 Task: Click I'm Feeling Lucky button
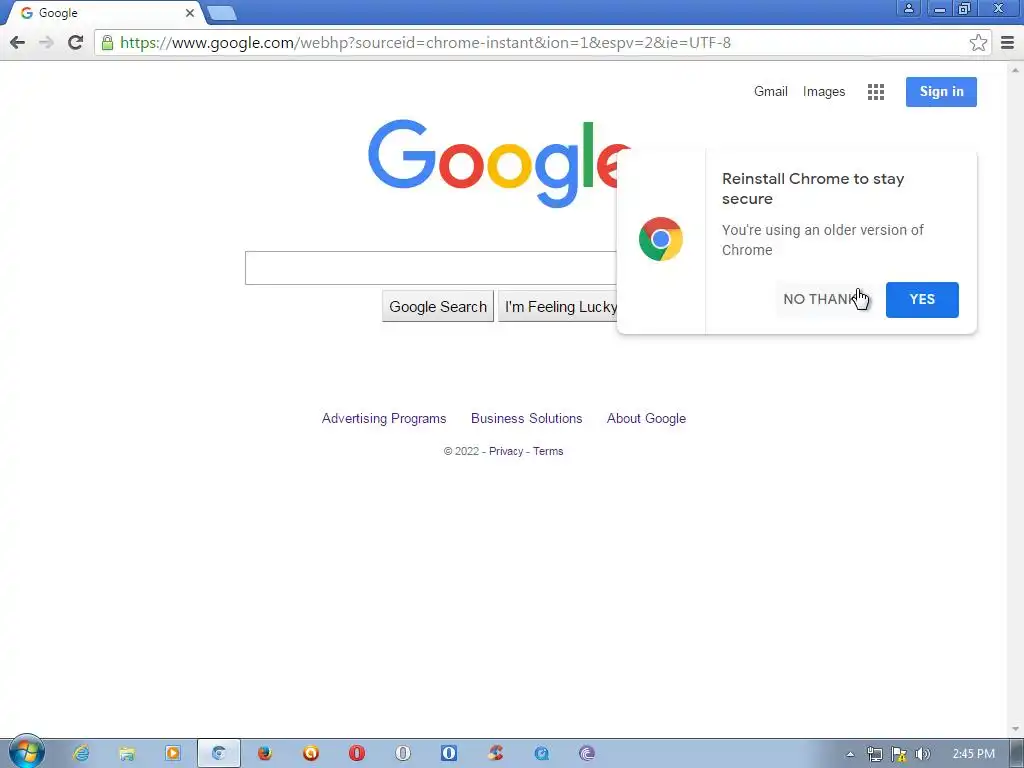click(558, 306)
